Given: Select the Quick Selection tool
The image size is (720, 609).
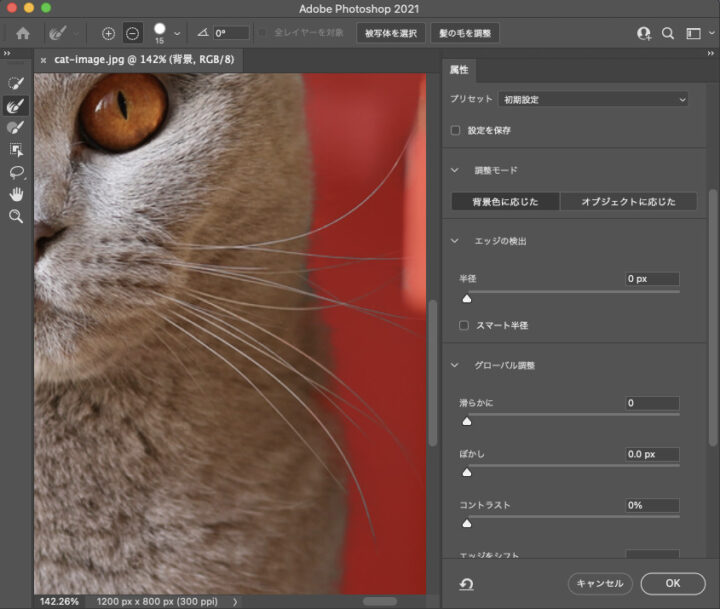Looking at the screenshot, I should click(x=16, y=83).
